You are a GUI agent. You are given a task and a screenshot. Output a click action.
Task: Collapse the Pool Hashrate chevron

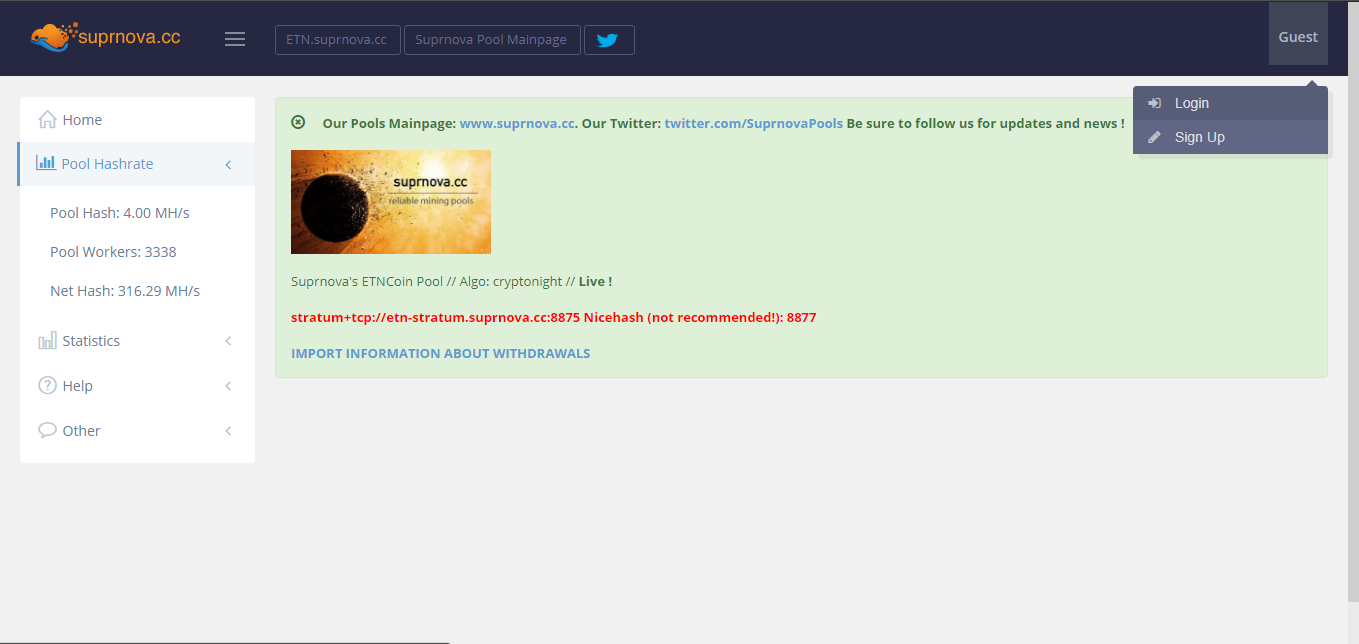[x=228, y=164]
